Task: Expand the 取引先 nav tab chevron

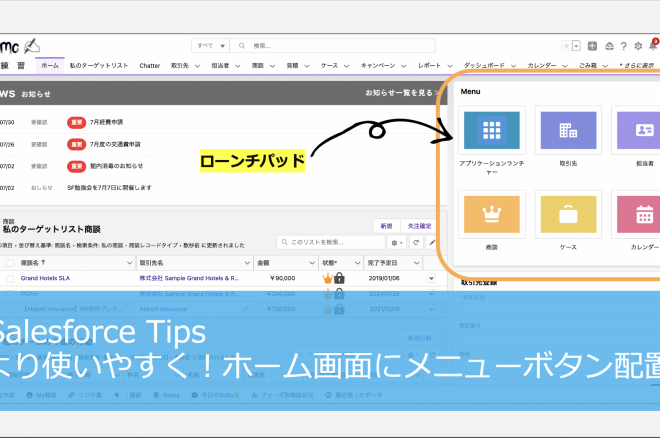Action: (197, 66)
